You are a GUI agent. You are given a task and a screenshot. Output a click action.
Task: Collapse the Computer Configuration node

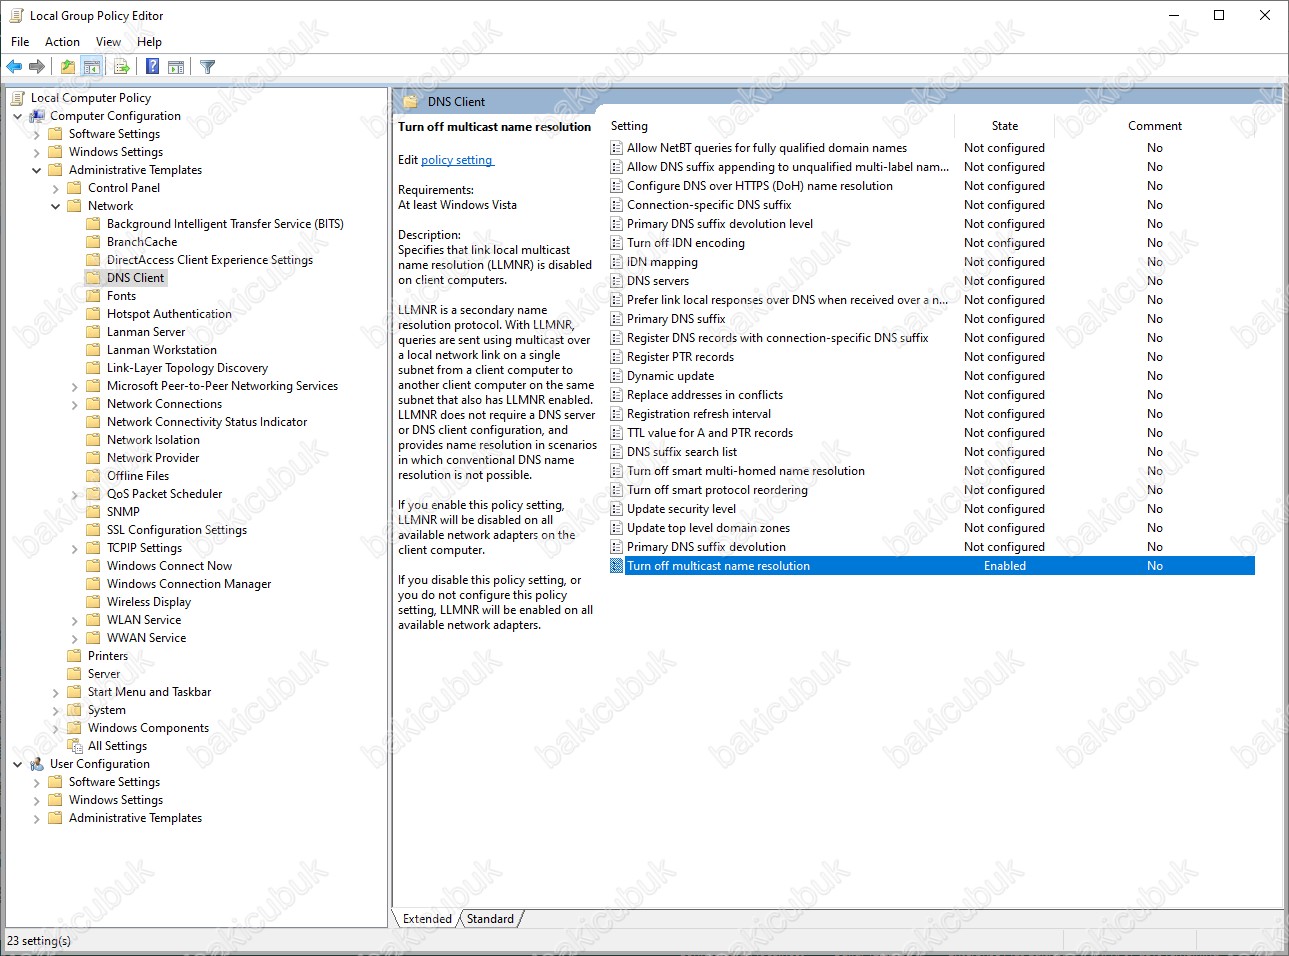pyautogui.click(x=17, y=116)
